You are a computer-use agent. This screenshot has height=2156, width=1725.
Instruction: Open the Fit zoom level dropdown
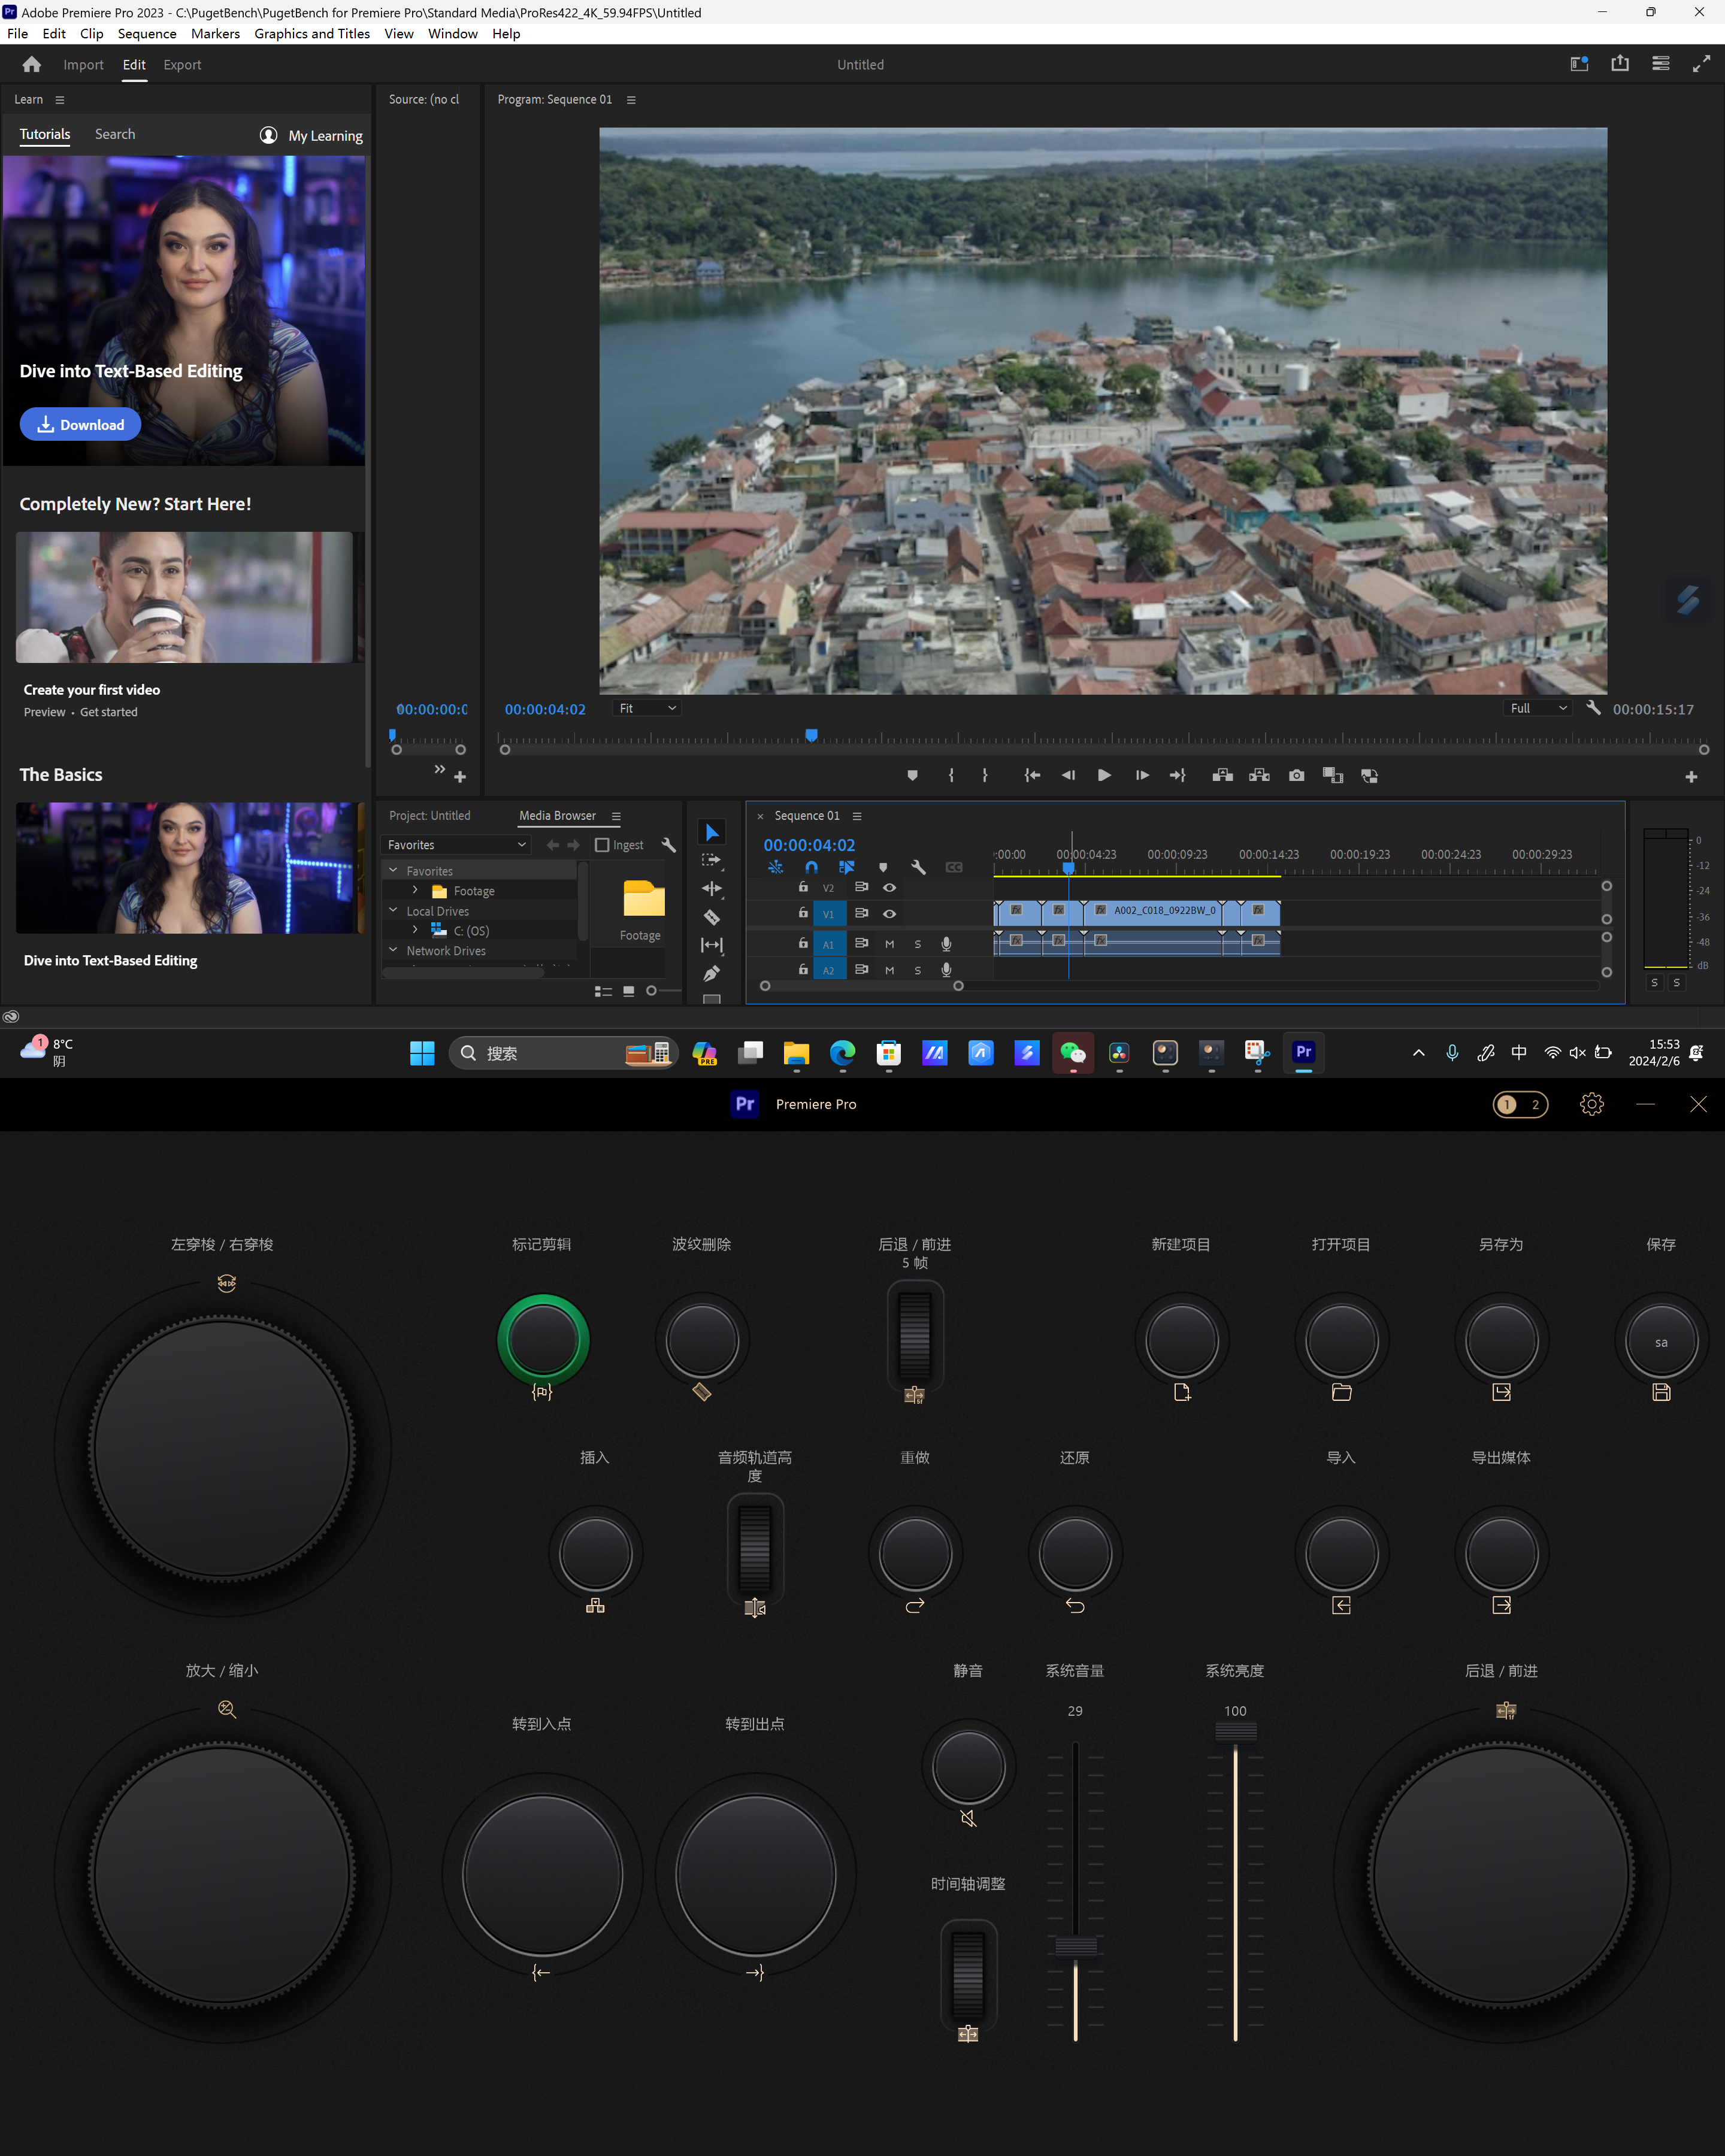[x=647, y=708]
